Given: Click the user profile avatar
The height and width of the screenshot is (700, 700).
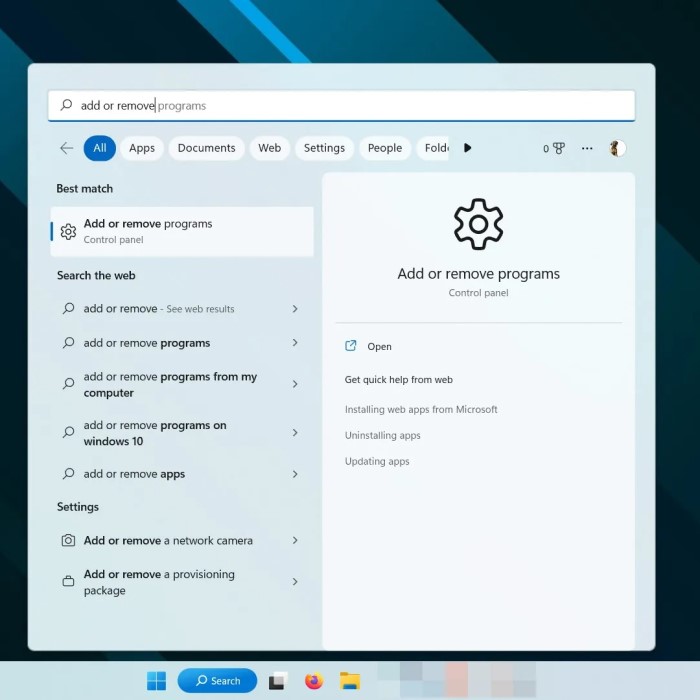Looking at the screenshot, I should pyautogui.click(x=617, y=148).
